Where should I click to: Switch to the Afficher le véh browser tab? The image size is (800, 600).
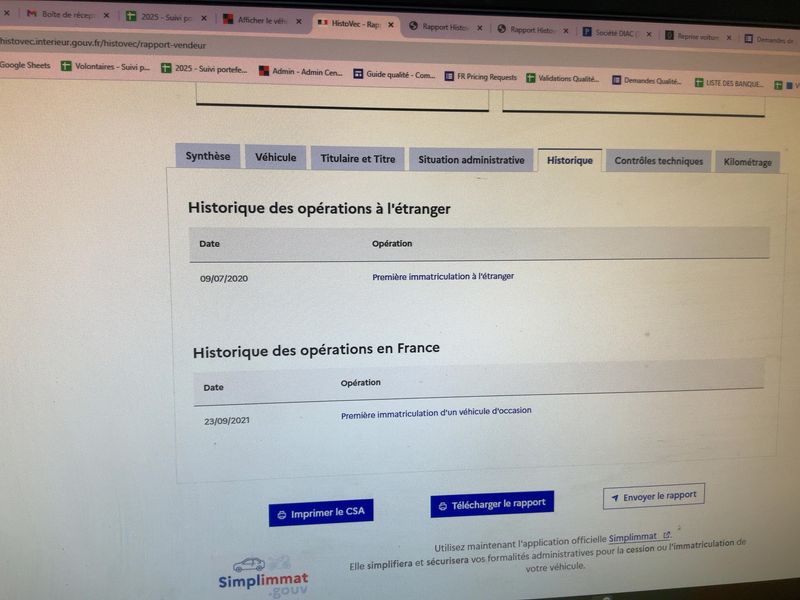click(x=255, y=20)
